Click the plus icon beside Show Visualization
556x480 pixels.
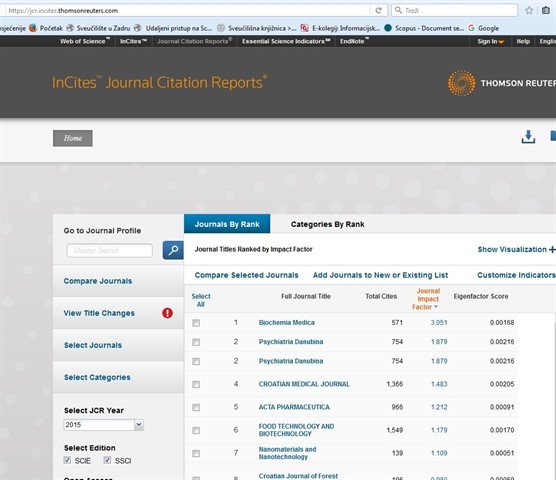click(552, 250)
